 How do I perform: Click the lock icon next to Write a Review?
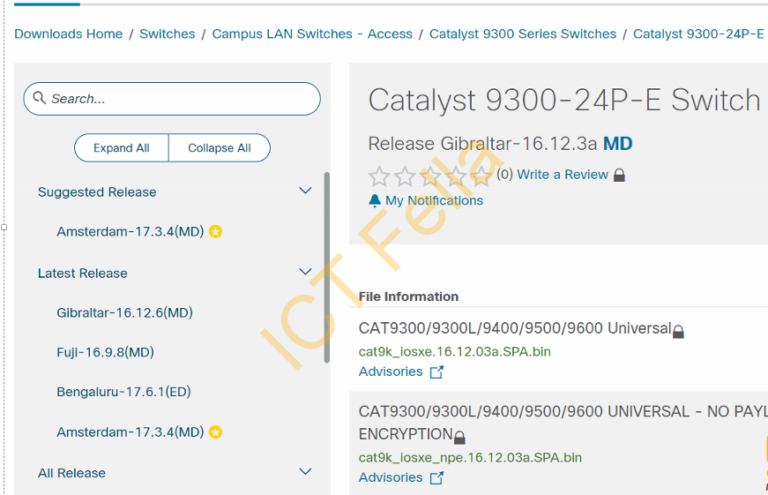619,175
